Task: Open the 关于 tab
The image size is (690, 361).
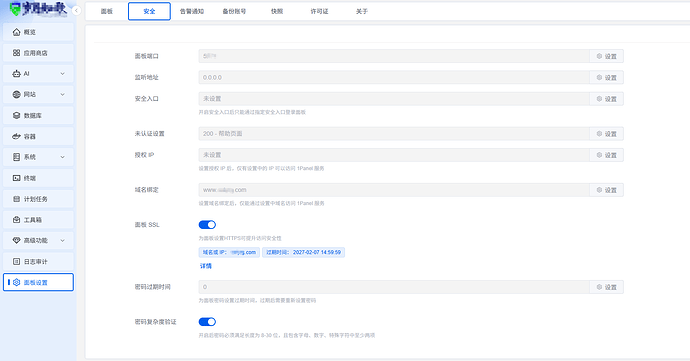Action: [362, 11]
